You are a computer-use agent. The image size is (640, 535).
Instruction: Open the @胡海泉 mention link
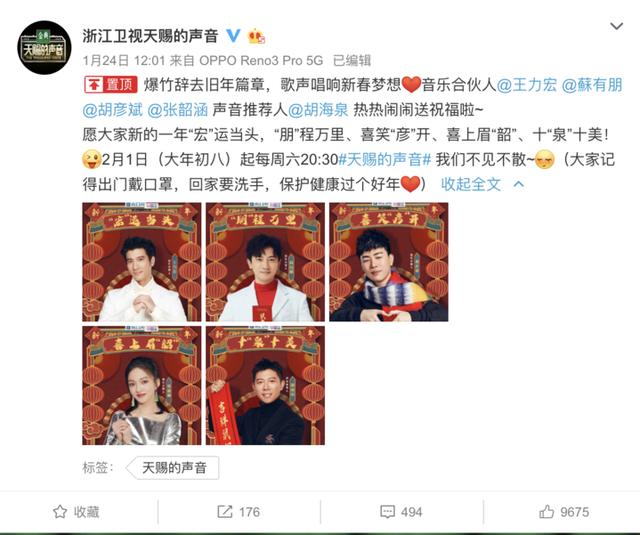point(318,110)
